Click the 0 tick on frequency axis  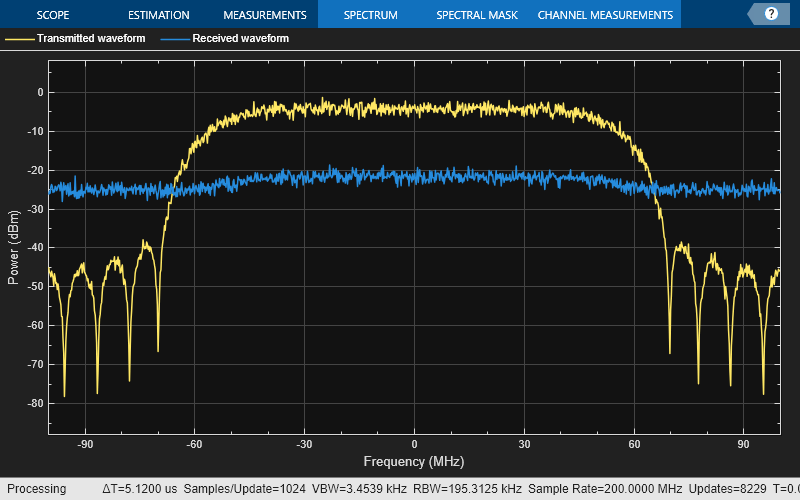click(414, 444)
